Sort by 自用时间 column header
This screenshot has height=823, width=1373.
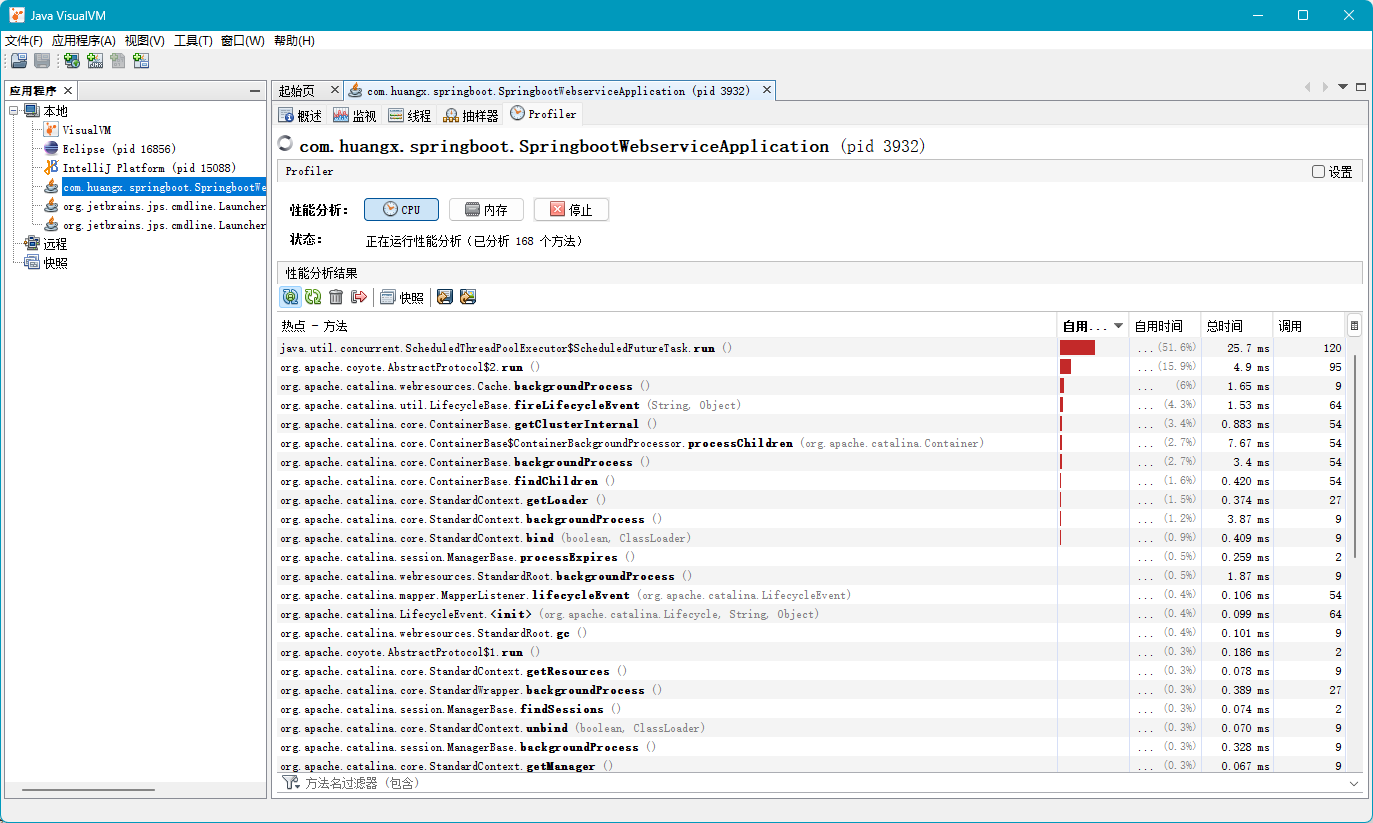point(1165,326)
